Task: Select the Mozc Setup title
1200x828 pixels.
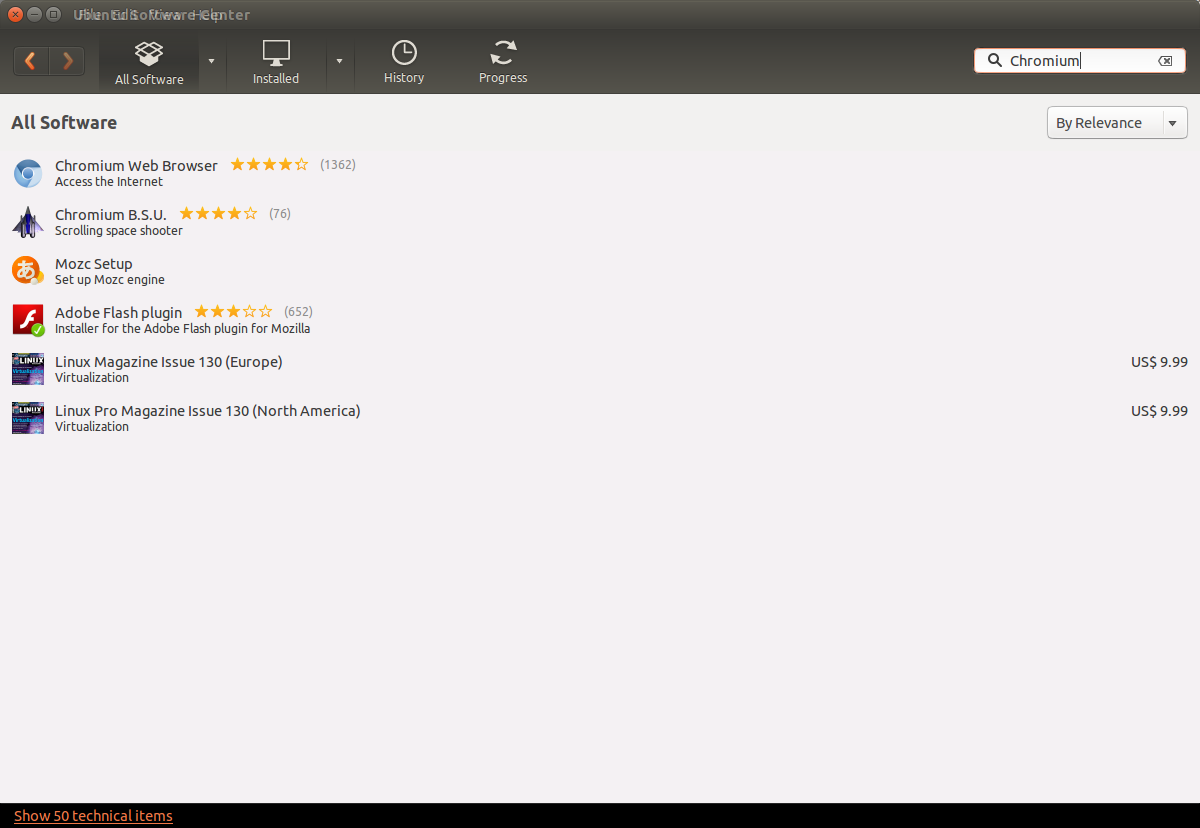Action: pos(94,264)
